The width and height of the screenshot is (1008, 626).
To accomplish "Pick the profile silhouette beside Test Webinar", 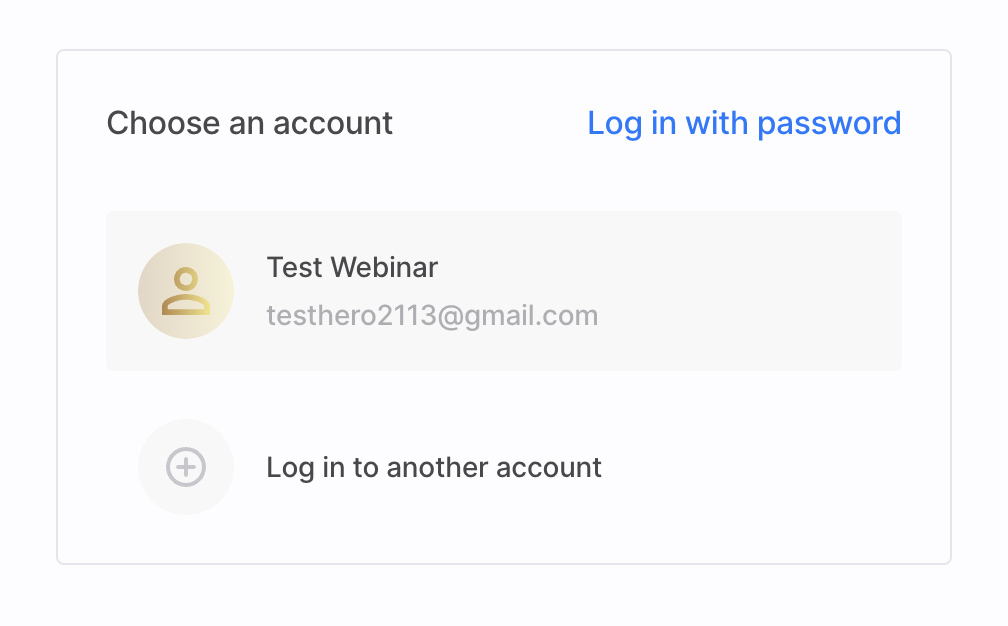I will pyautogui.click(x=186, y=291).
